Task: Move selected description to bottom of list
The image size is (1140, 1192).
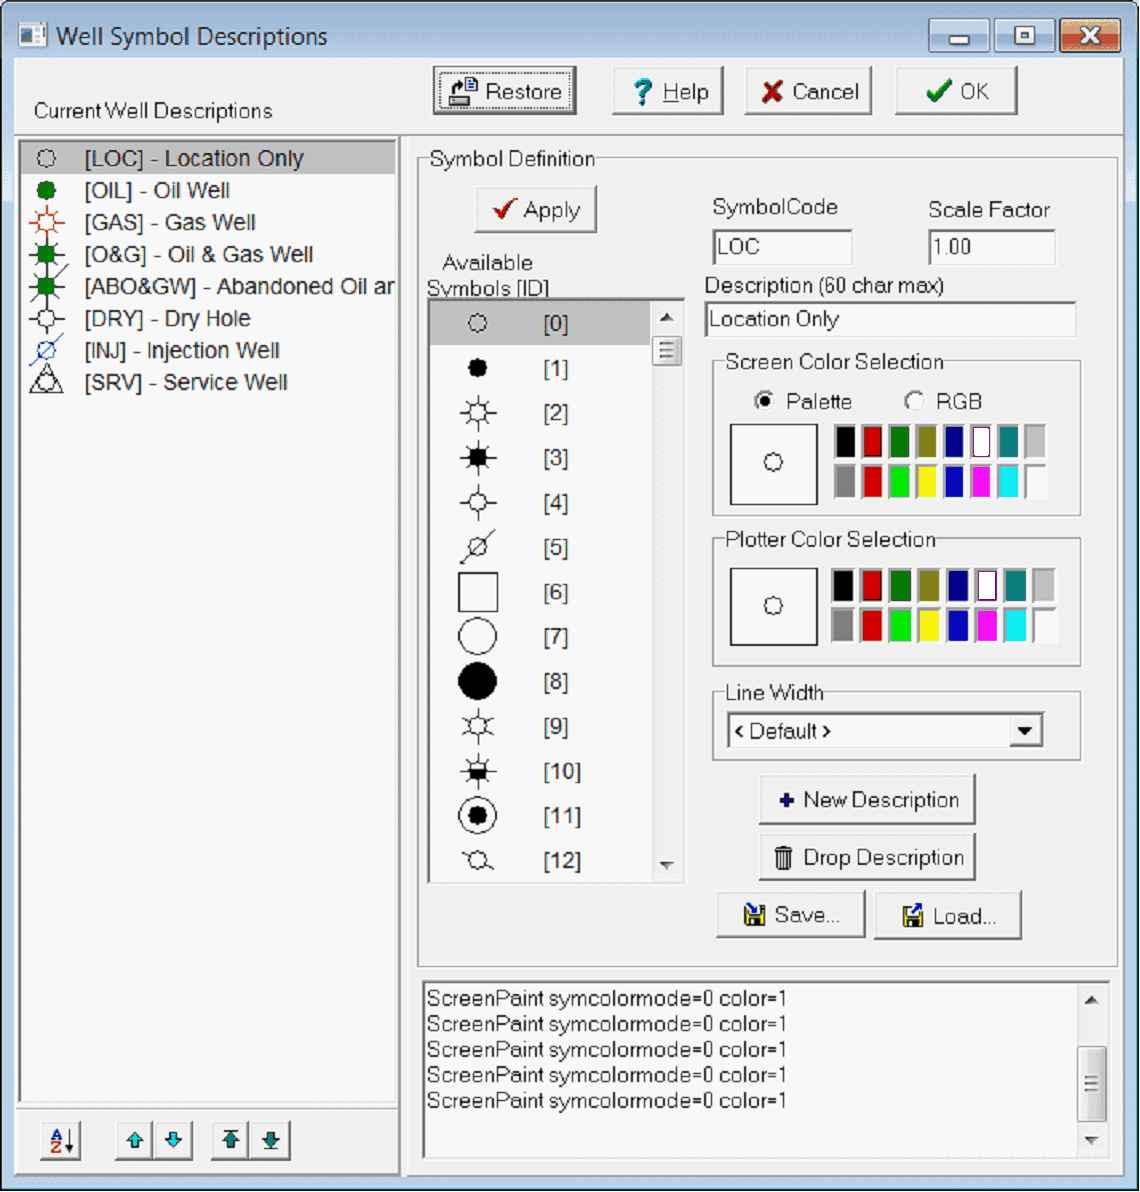Action: pyautogui.click(x=271, y=1140)
